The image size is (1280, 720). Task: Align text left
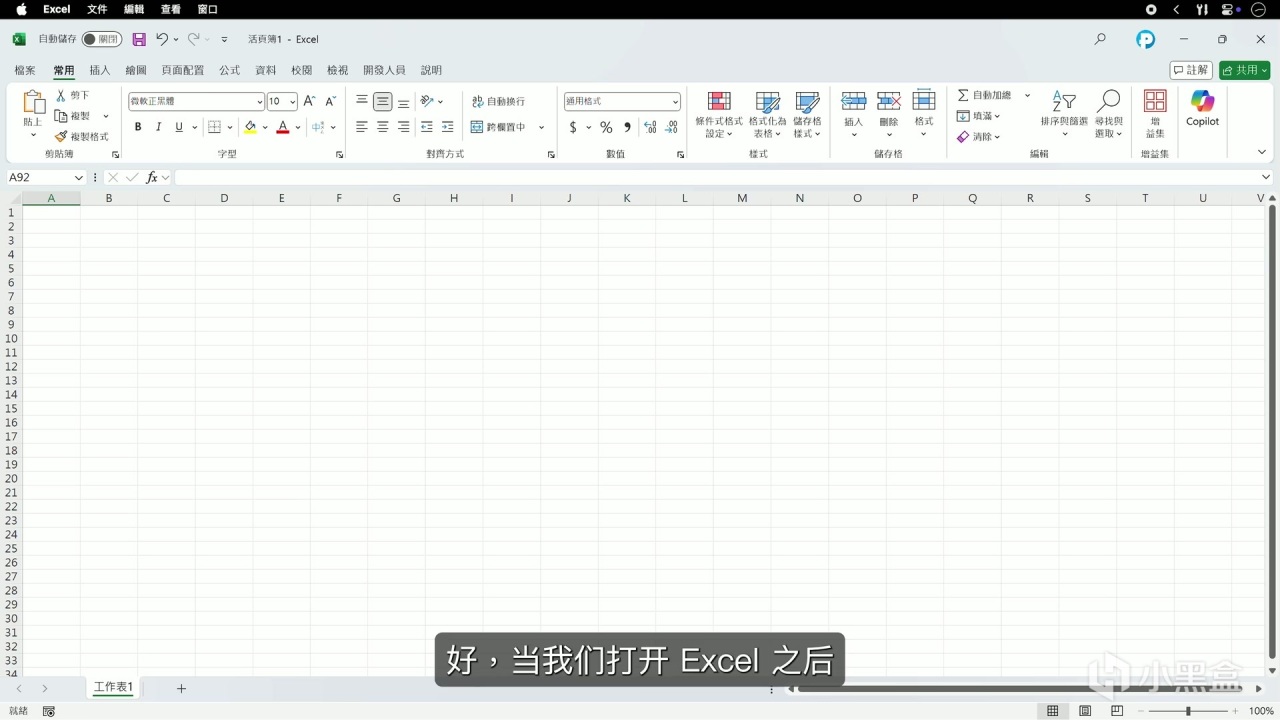(362, 127)
